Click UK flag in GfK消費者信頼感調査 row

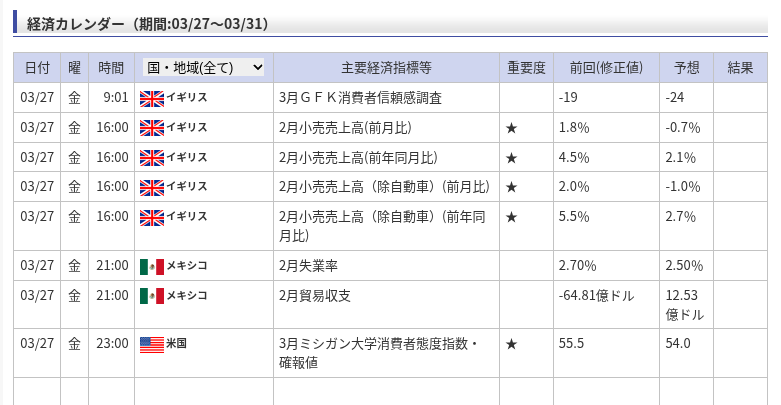pos(151,98)
